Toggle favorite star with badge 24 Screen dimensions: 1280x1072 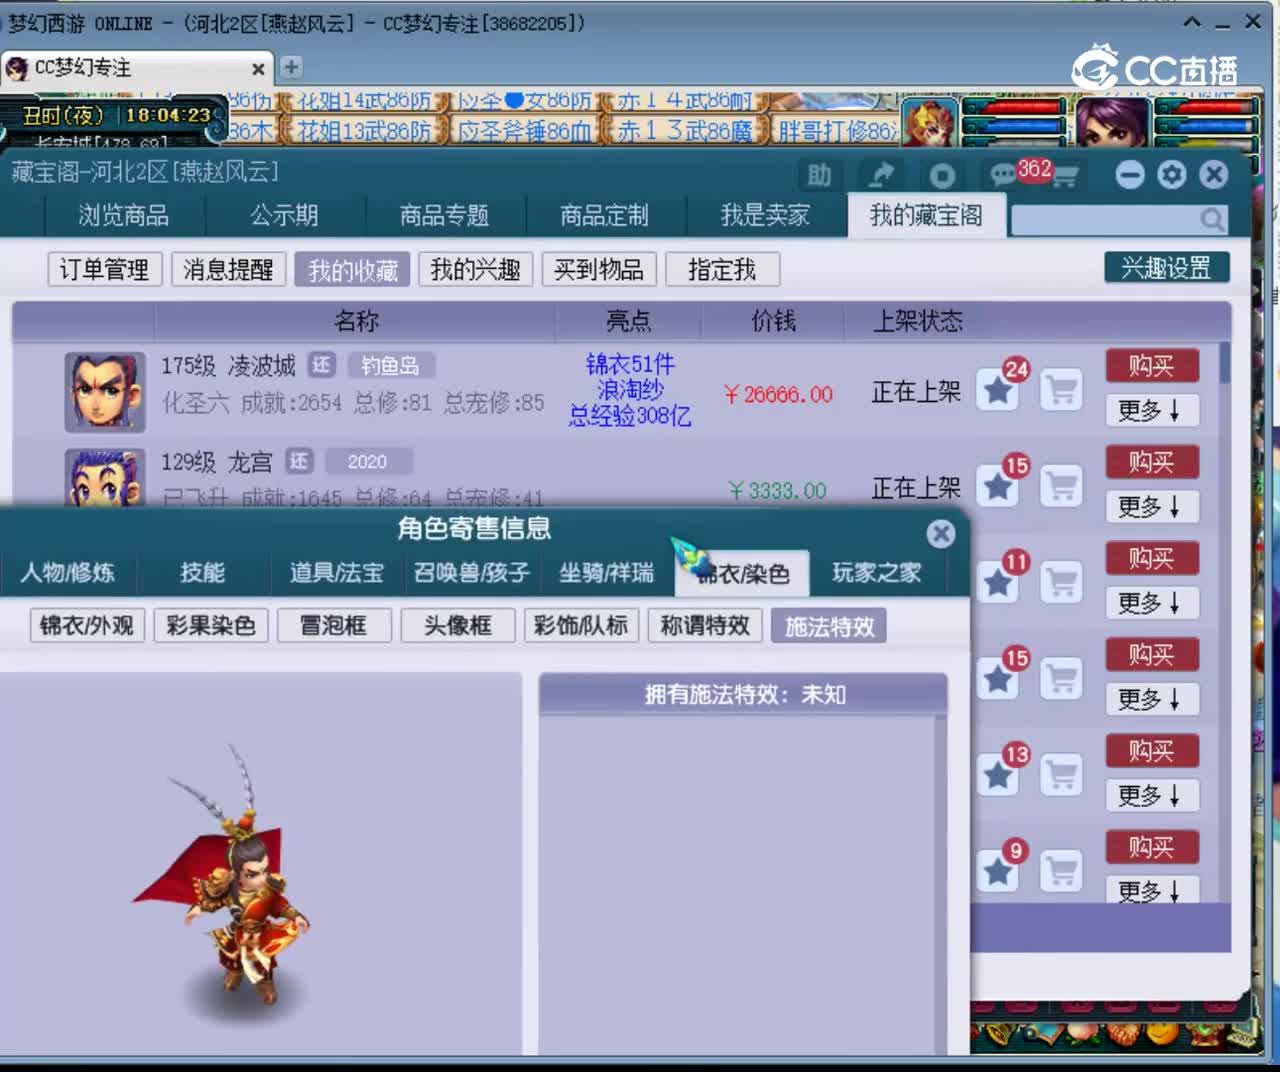(998, 390)
